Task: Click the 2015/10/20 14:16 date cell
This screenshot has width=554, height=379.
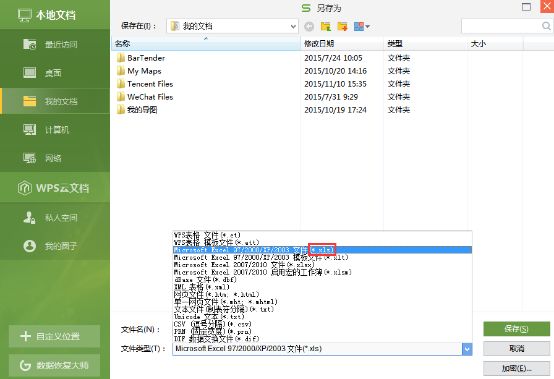Action: pos(335,71)
